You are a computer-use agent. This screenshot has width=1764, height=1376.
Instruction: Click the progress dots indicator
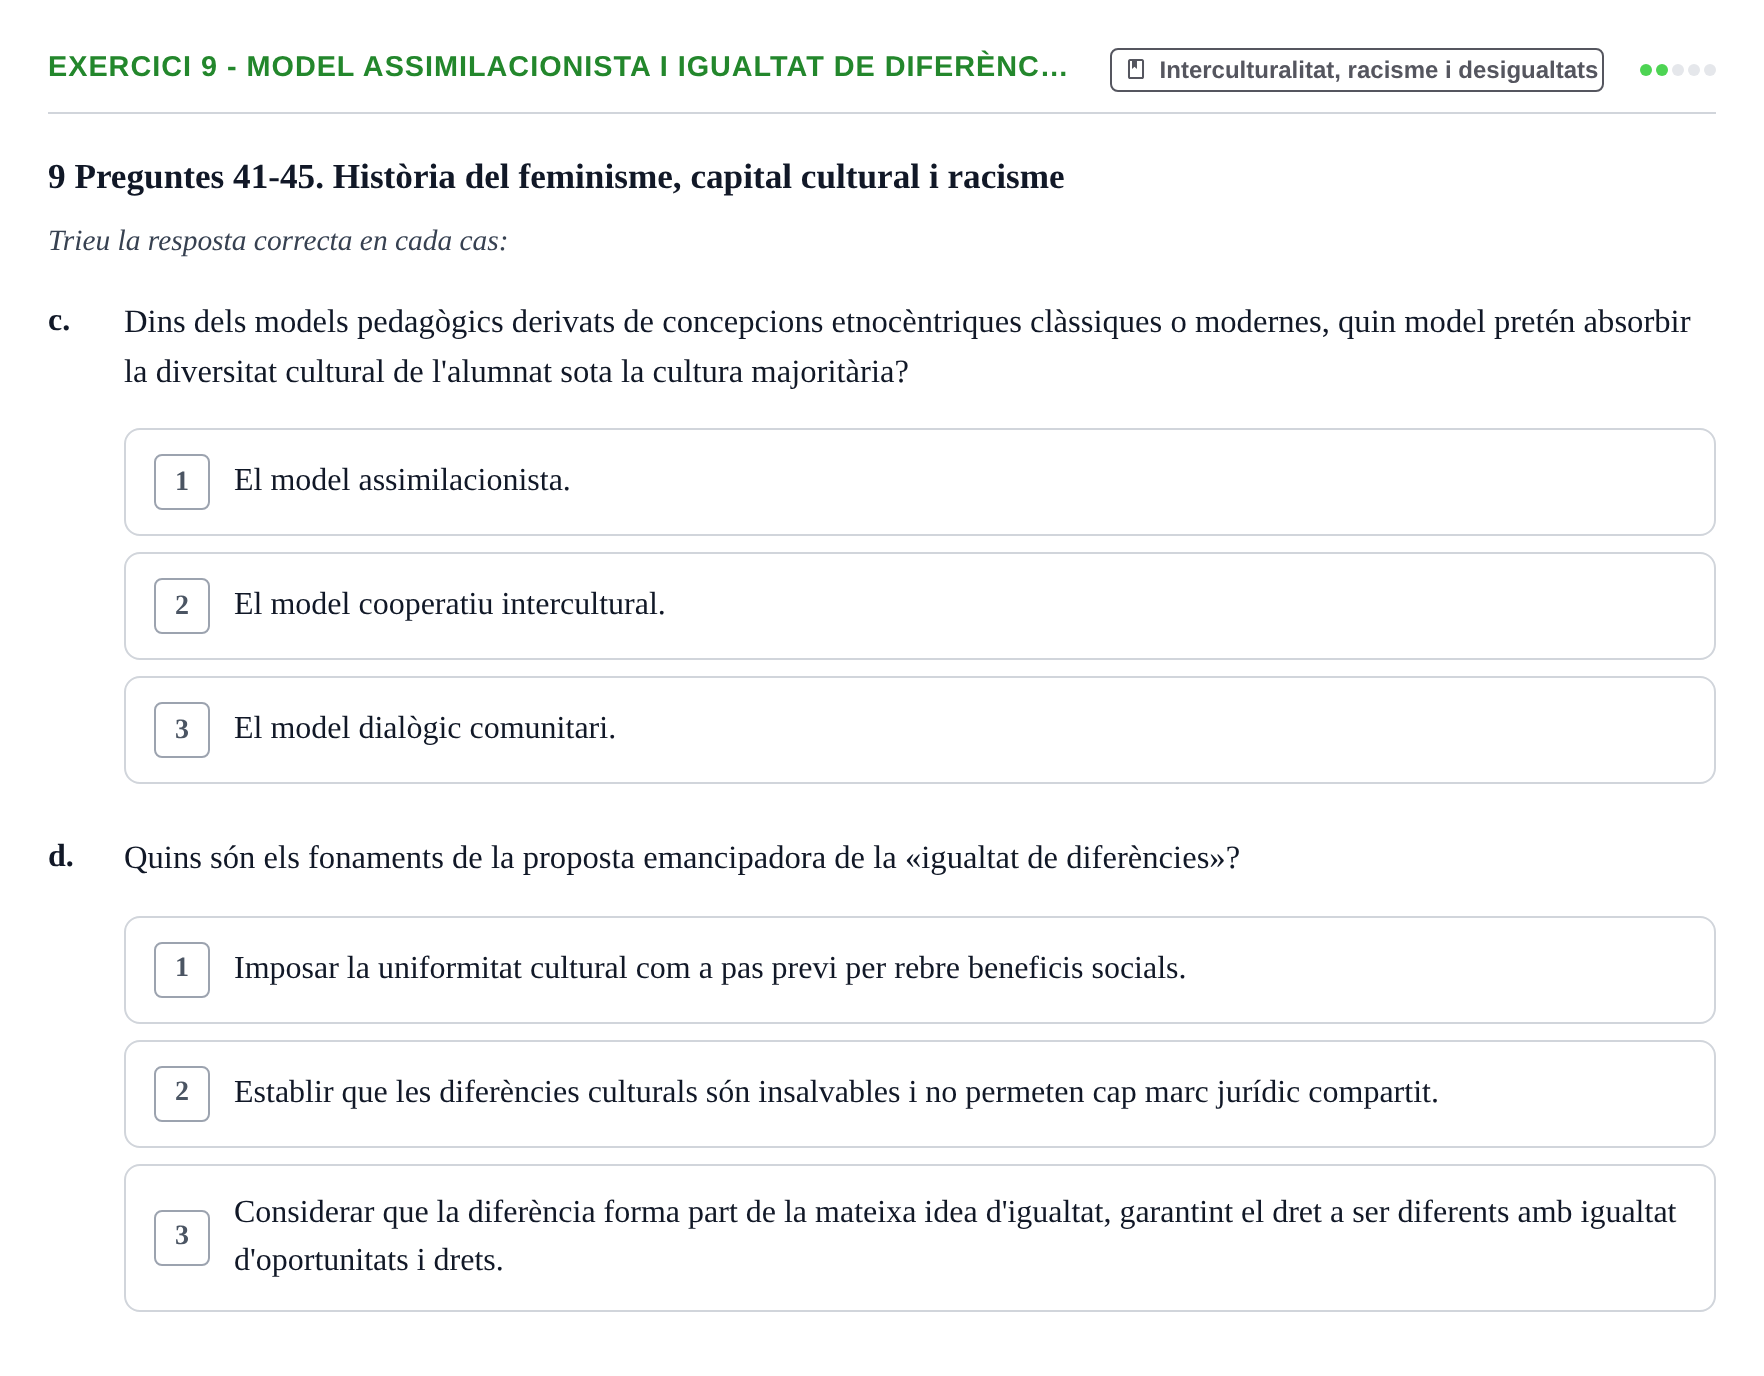pyautogui.click(x=1678, y=70)
